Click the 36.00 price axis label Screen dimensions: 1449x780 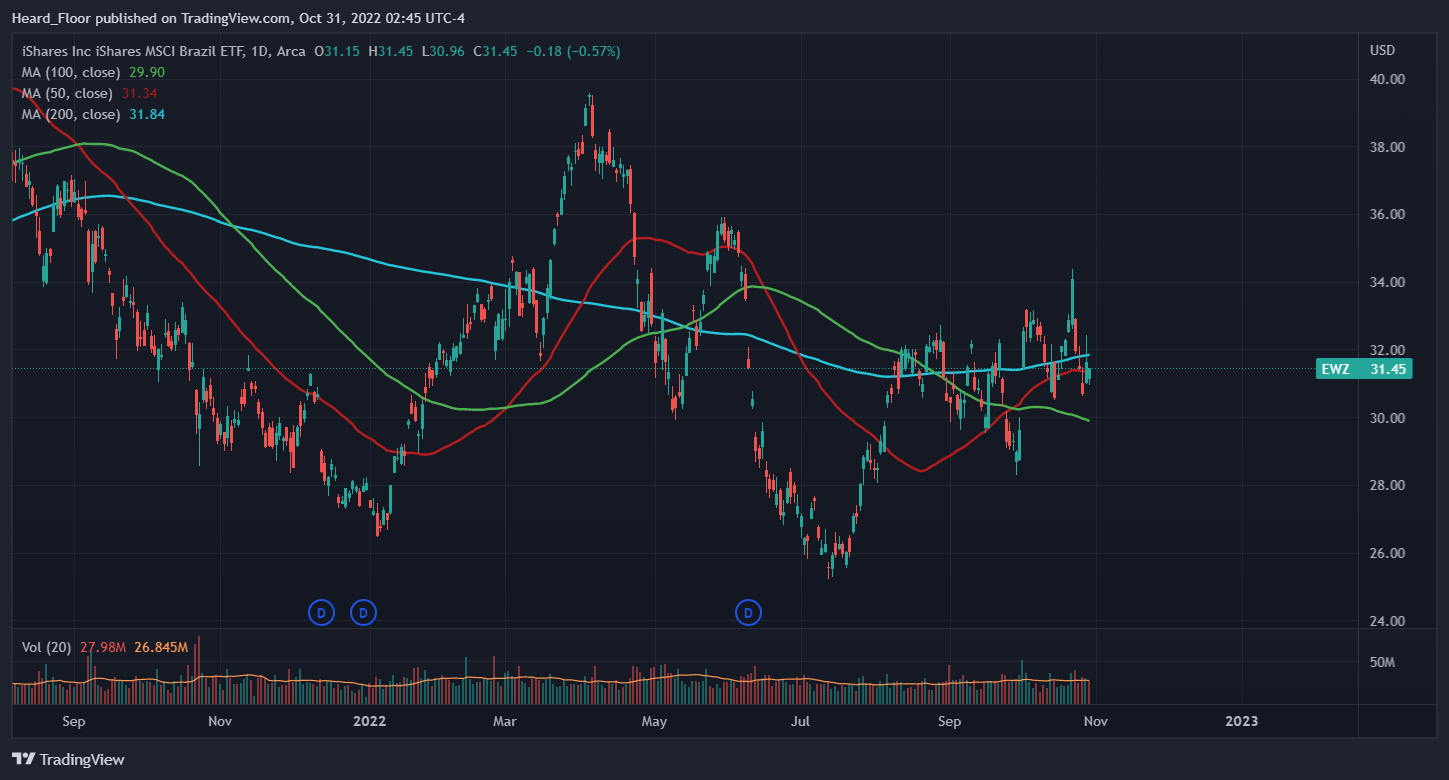pos(1387,214)
